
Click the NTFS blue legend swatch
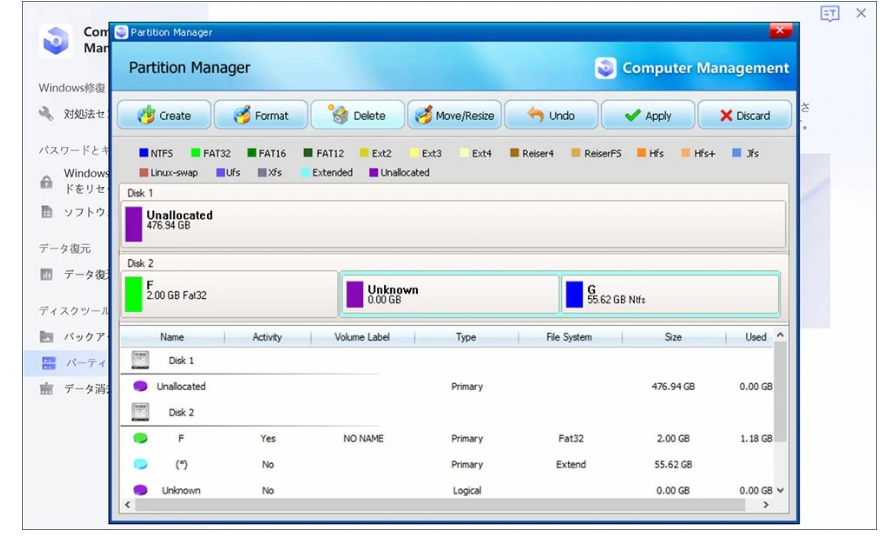click(144, 154)
